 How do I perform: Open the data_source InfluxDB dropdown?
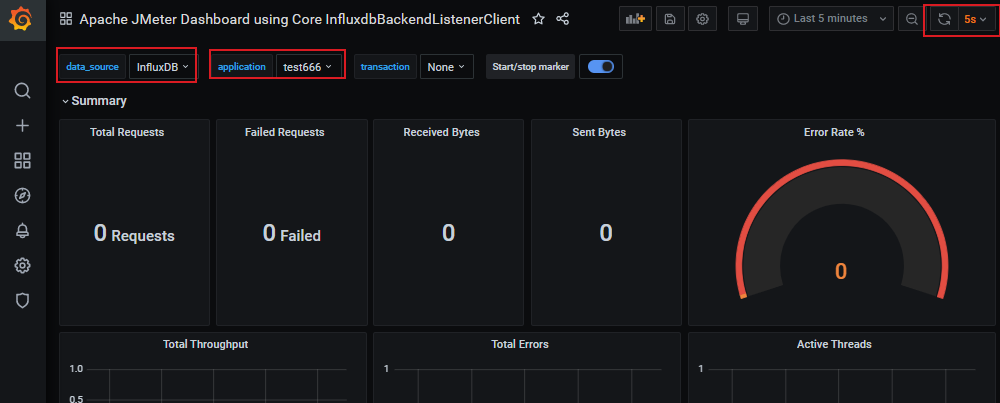click(163, 66)
